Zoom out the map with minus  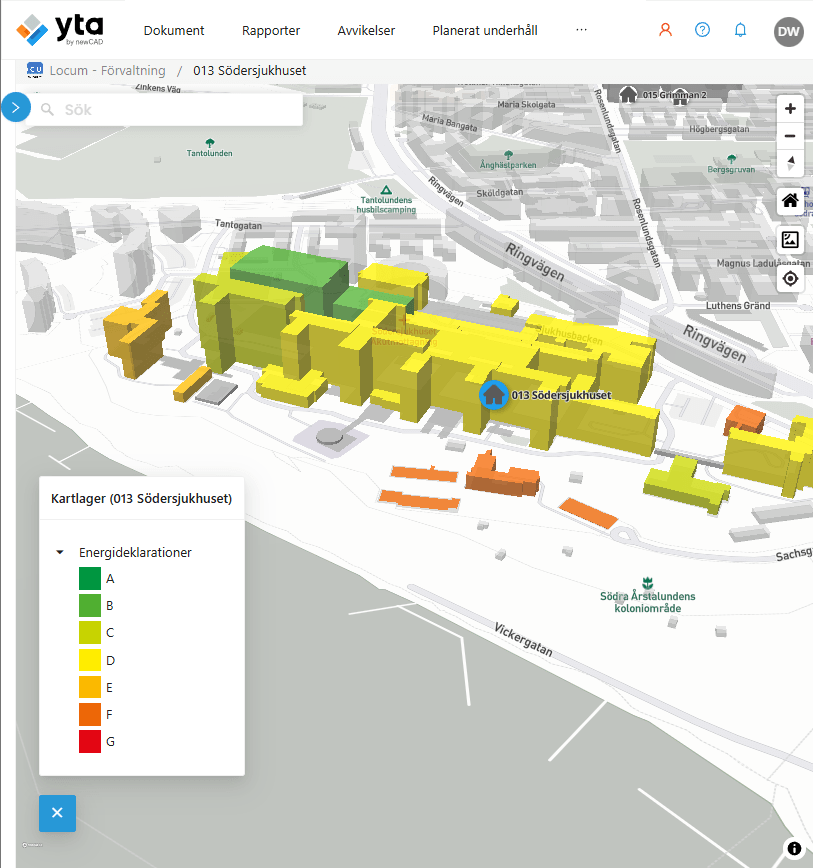coord(790,136)
